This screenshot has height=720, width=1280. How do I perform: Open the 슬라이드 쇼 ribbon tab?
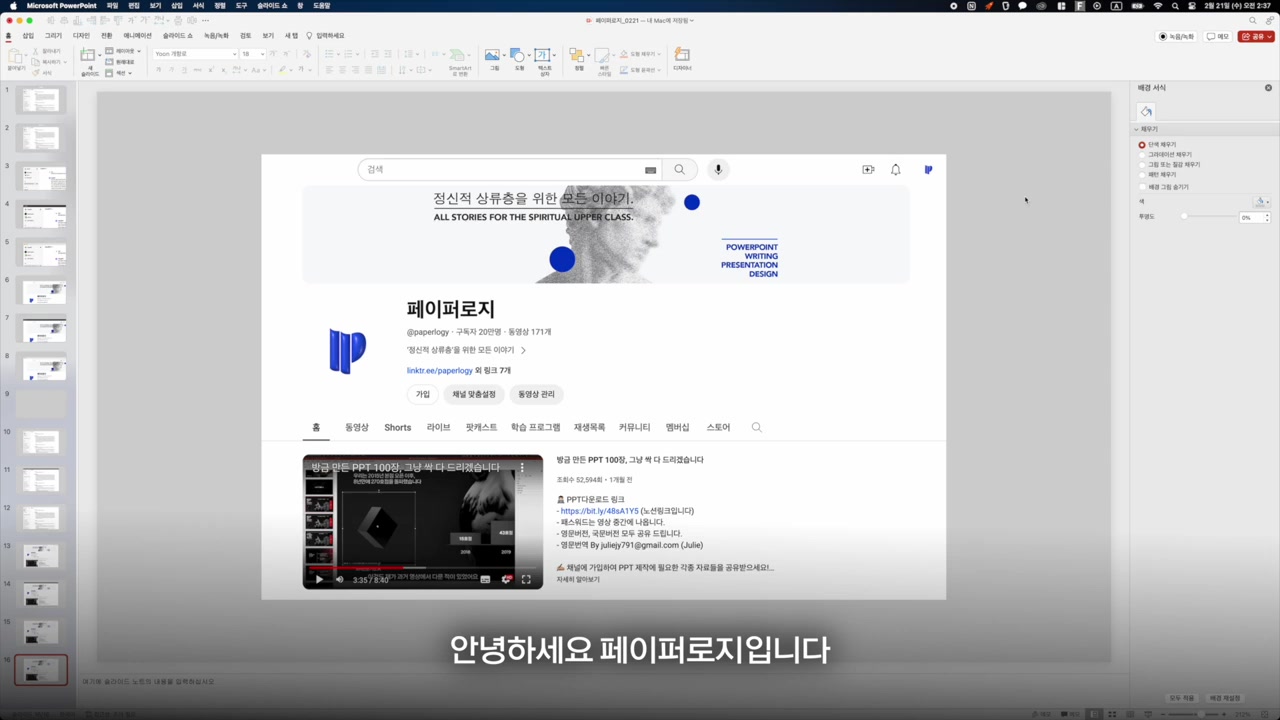click(x=177, y=36)
